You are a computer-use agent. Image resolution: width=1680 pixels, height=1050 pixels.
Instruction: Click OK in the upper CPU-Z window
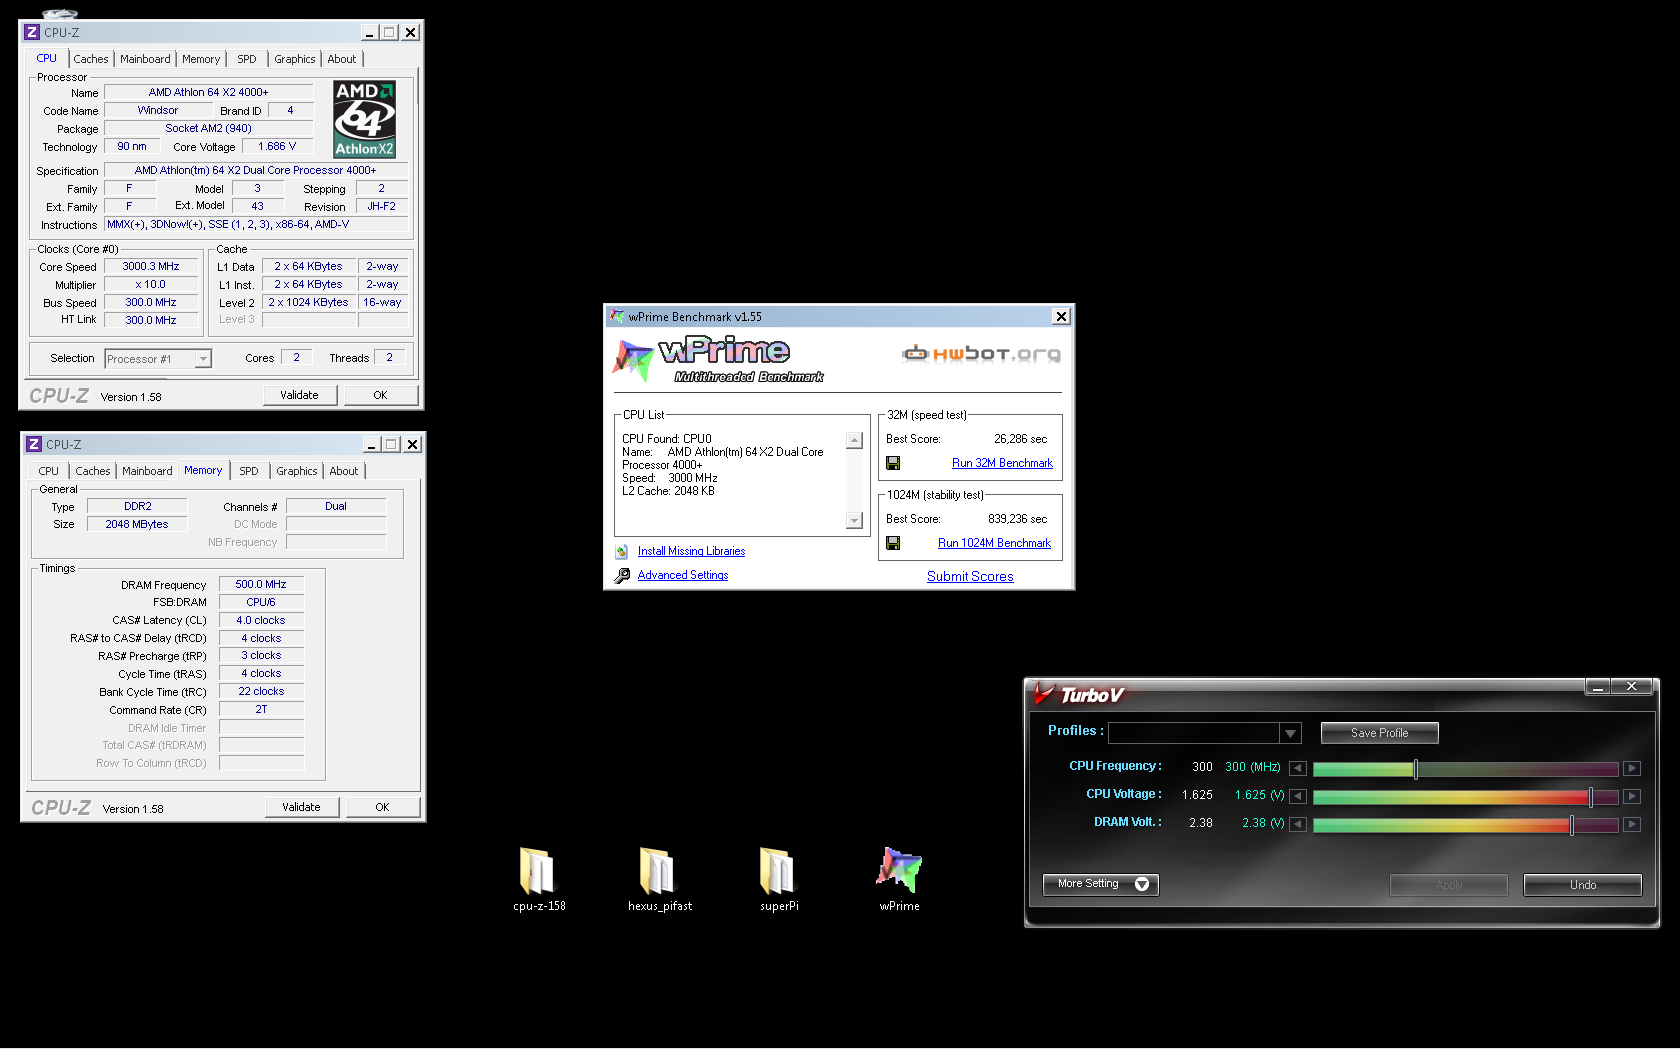point(380,395)
